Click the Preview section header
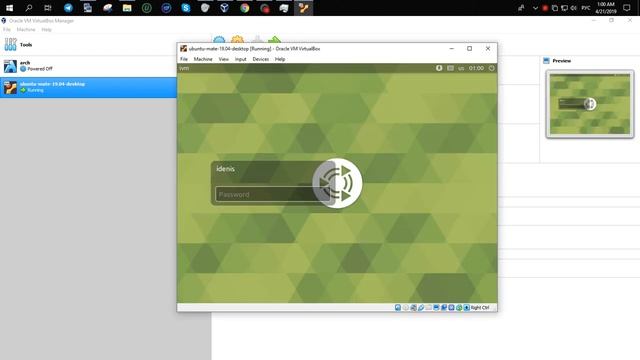Viewport: 640px width, 360px height. [562, 60]
